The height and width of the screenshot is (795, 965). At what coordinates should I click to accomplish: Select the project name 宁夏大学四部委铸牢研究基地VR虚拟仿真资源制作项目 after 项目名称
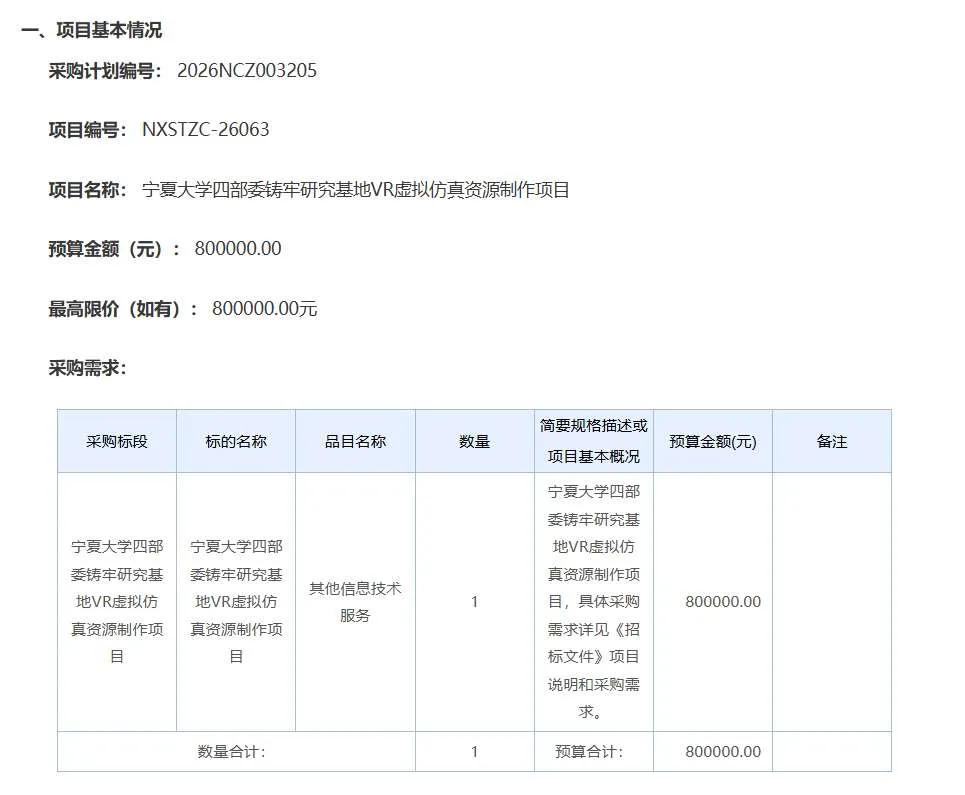[355, 190]
